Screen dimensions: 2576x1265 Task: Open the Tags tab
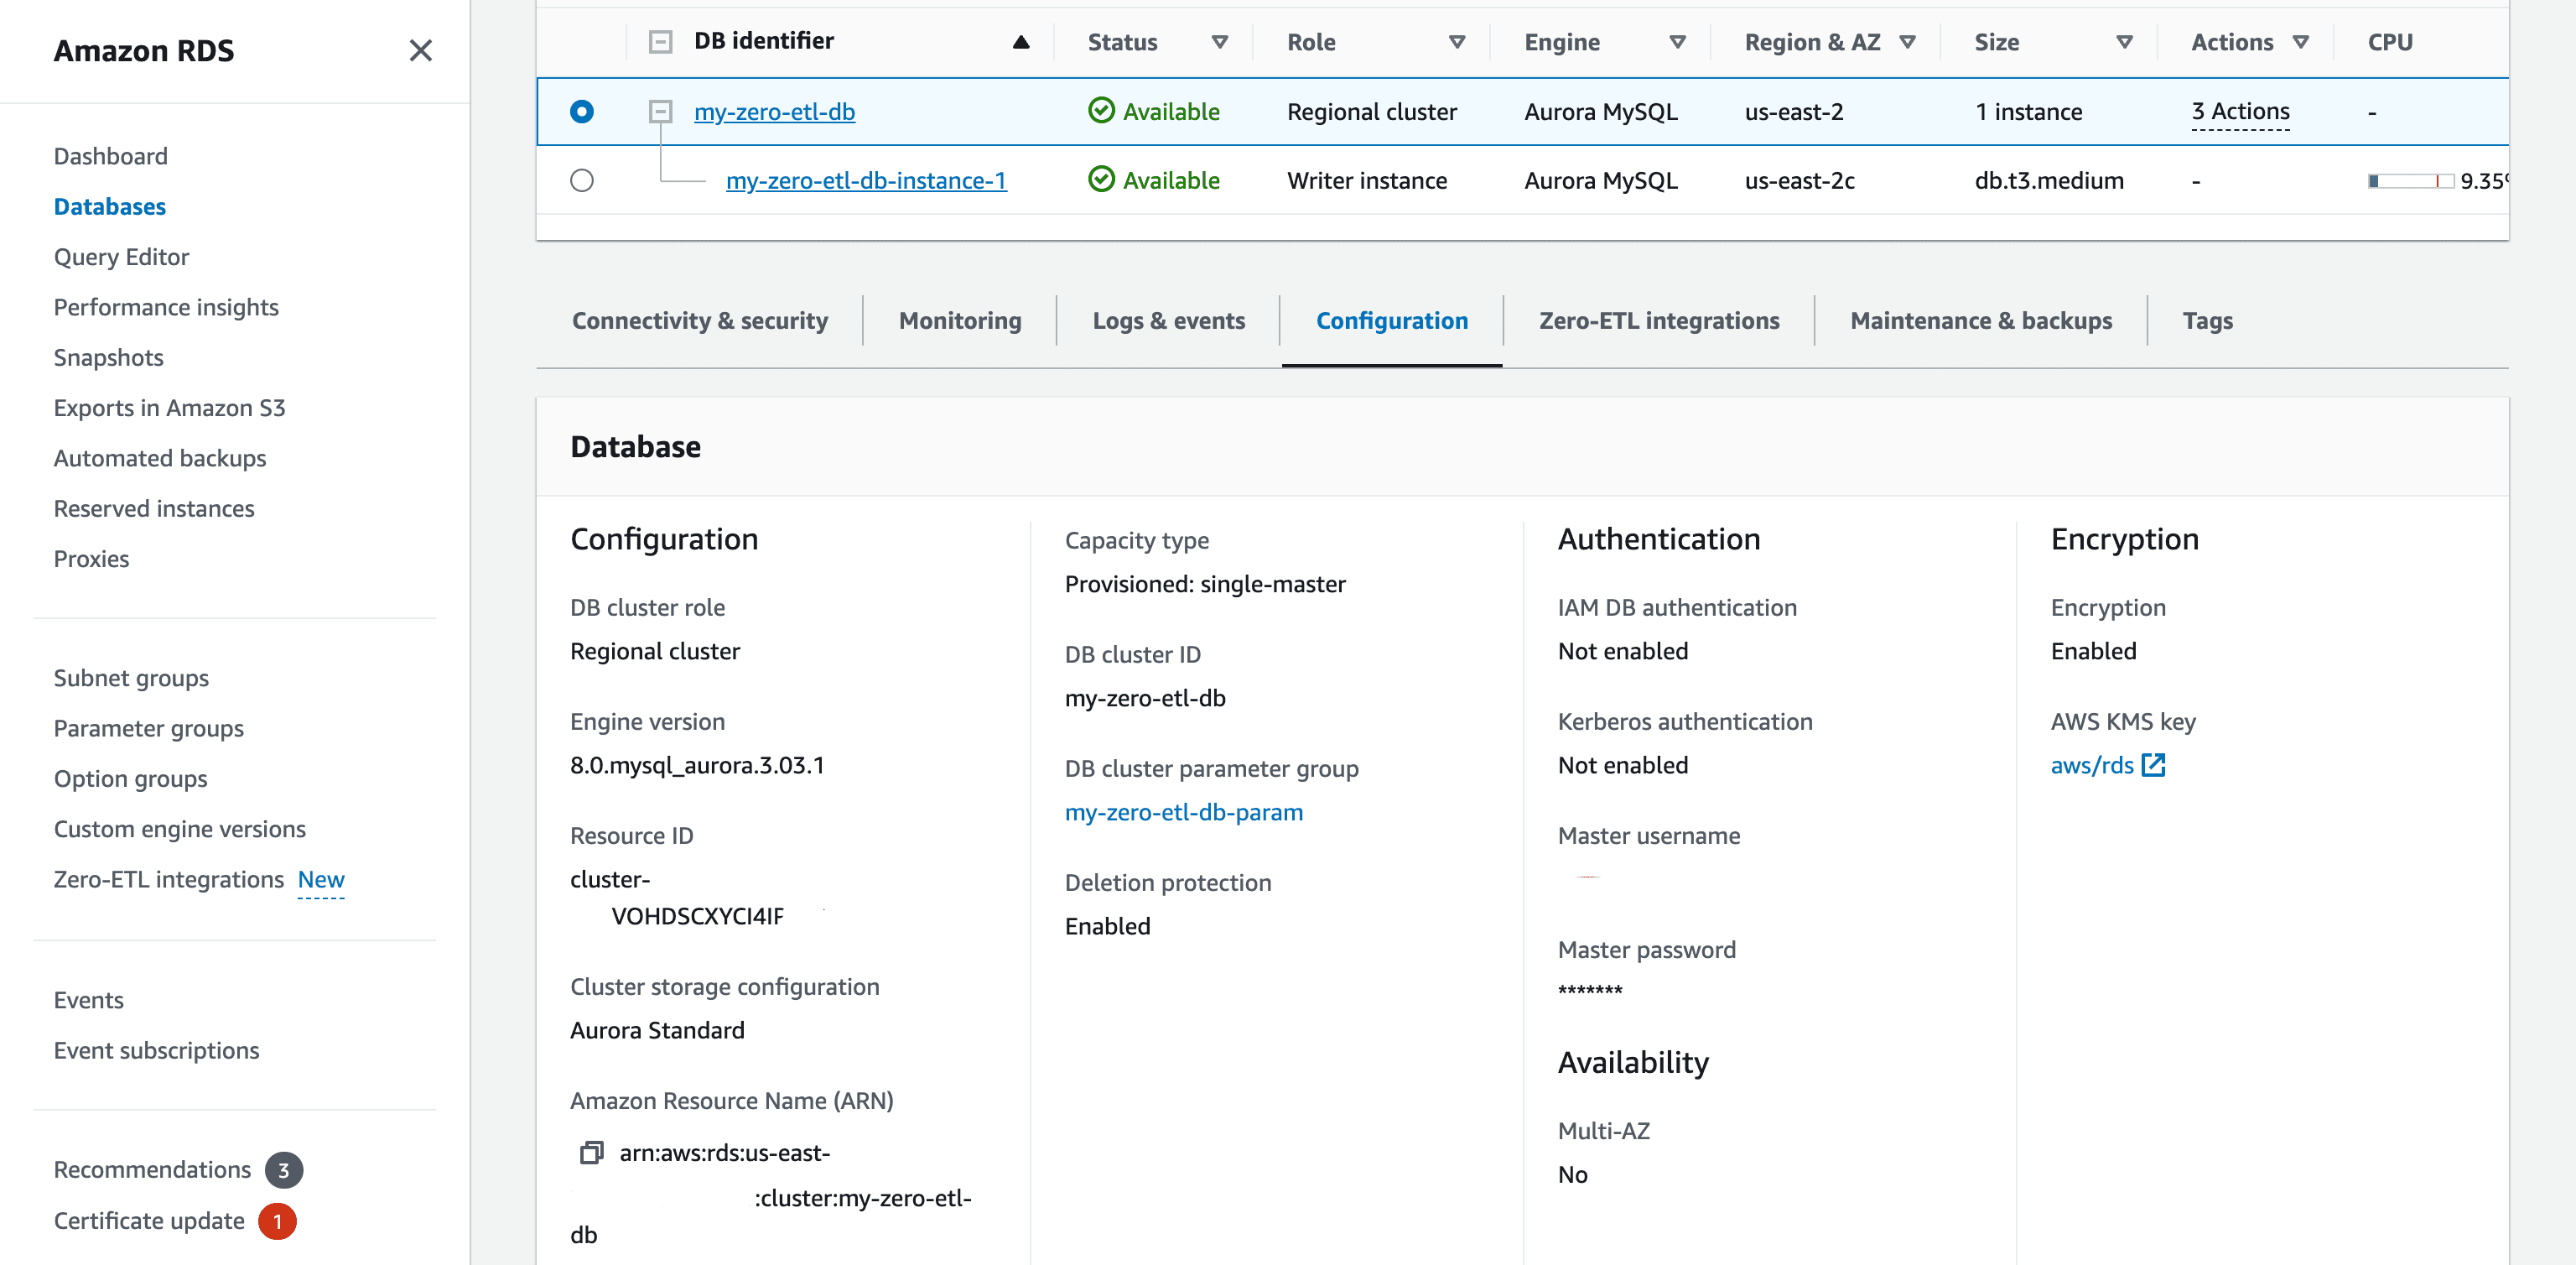point(2207,320)
